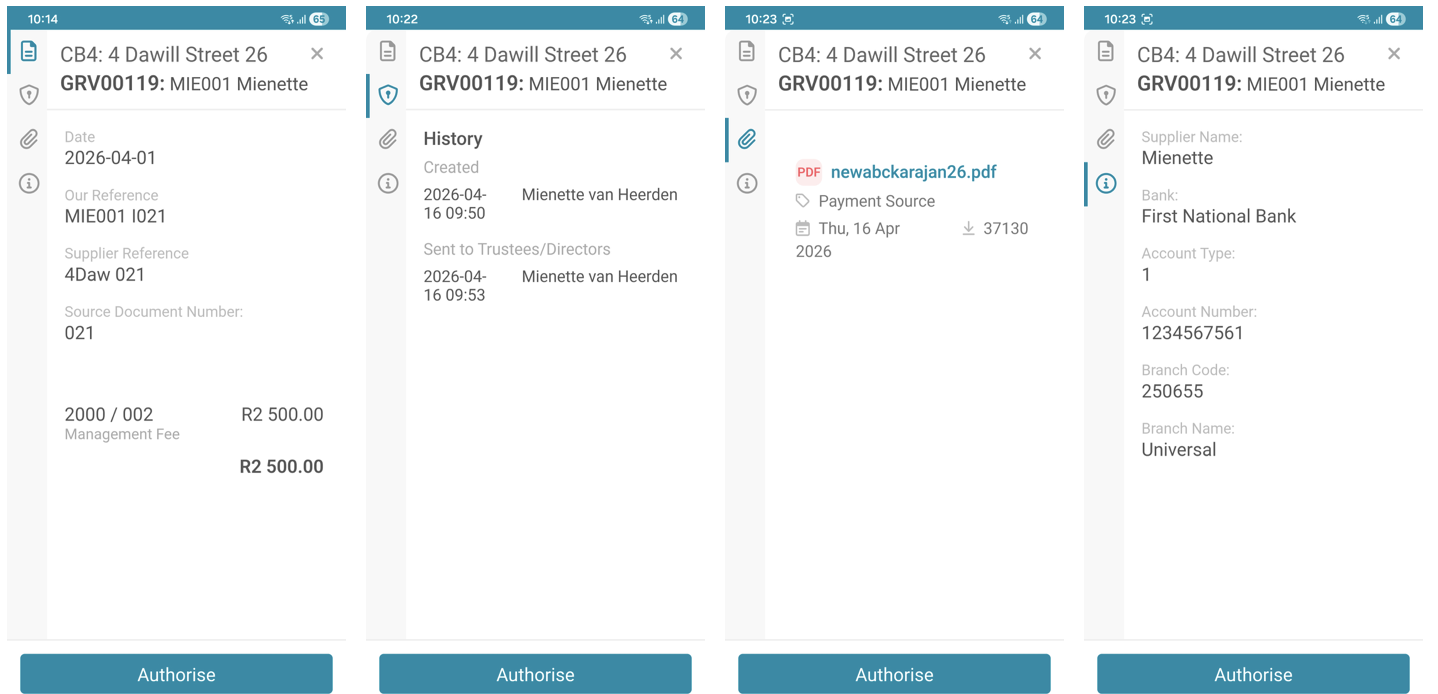The width and height of the screenshot is (1438, 694).
Task: Open document icon in History screen
Action: 388,51
